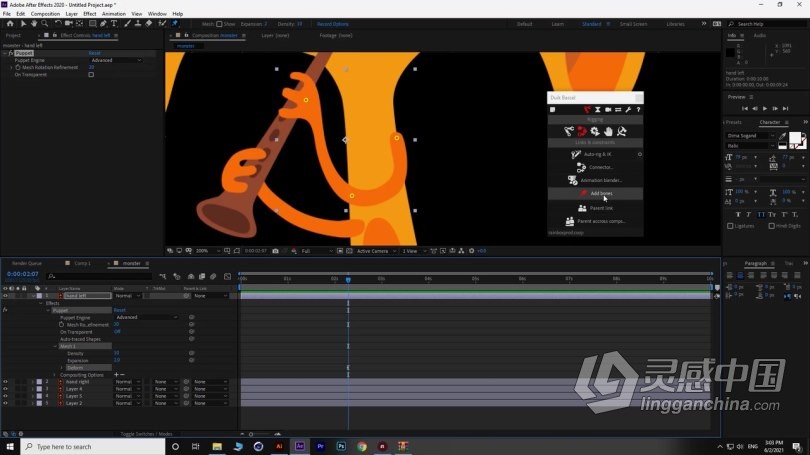
Task: Click Add bones in Duik
Action: (595, 193)
